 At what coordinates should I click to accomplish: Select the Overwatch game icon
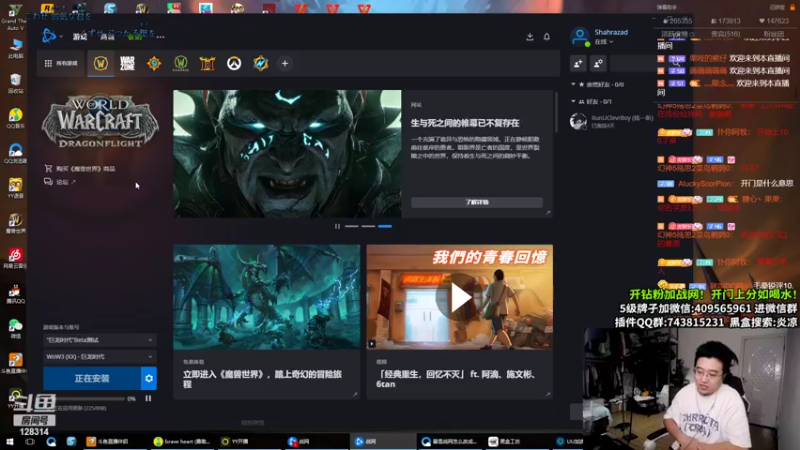pos(234,63)
